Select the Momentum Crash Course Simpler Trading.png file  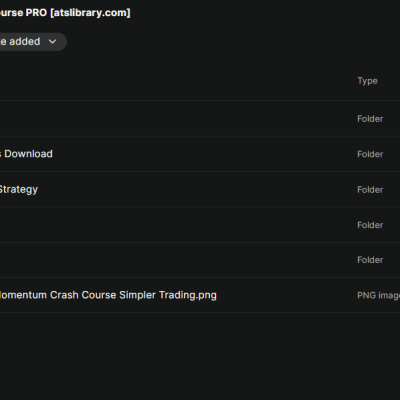(x=200, y=295)
